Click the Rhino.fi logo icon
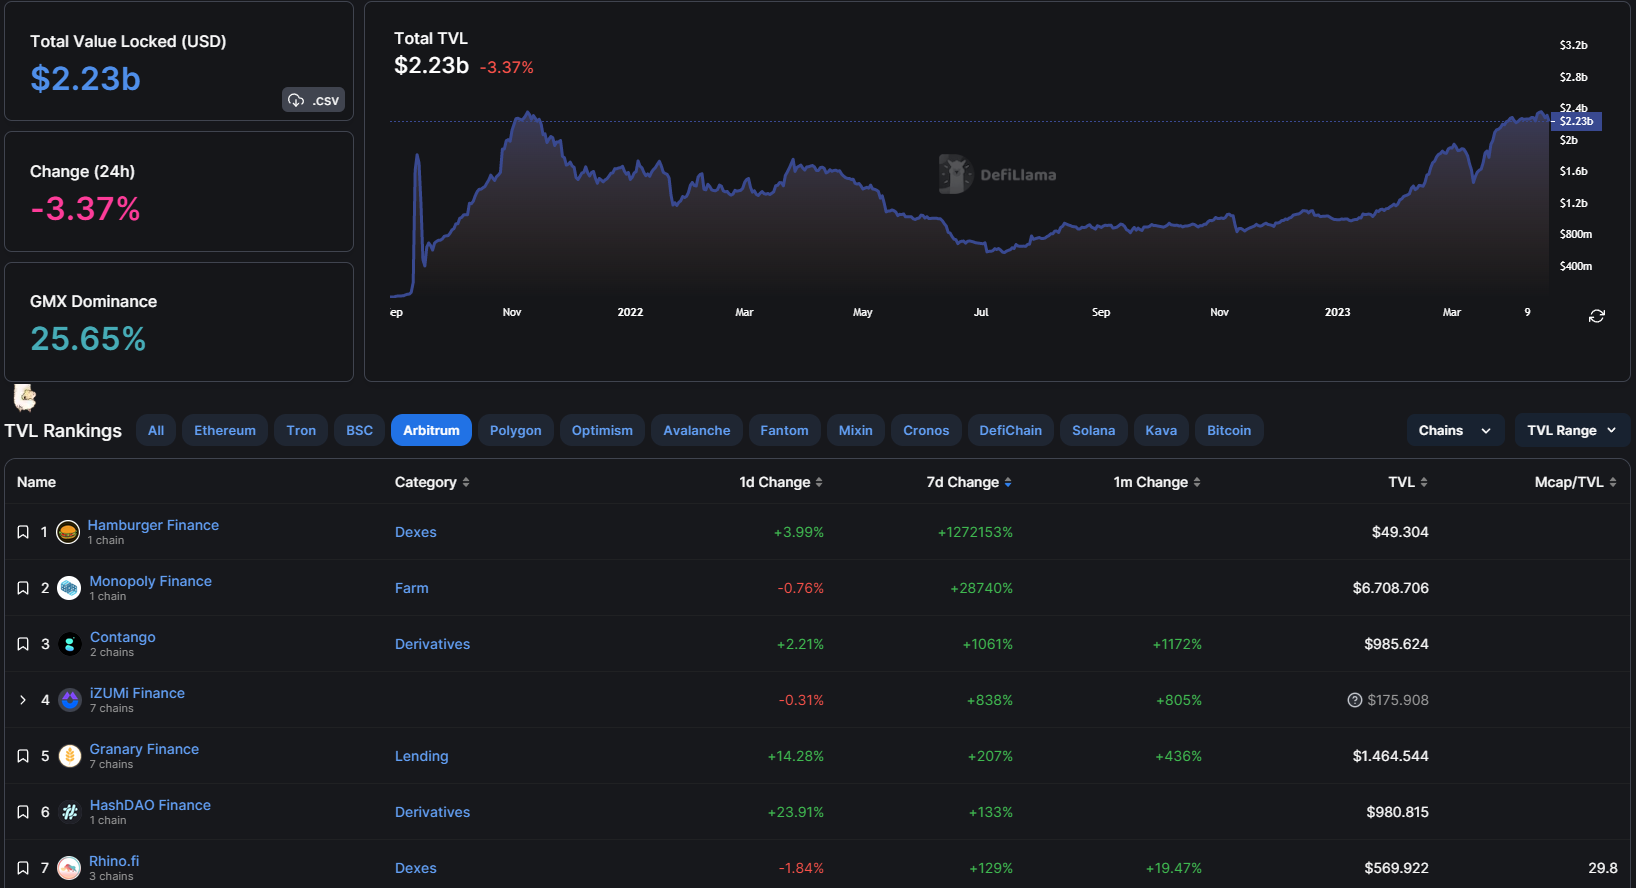Image resolution: width=1636 pixels, height=888 pixels. pos(69,868)
